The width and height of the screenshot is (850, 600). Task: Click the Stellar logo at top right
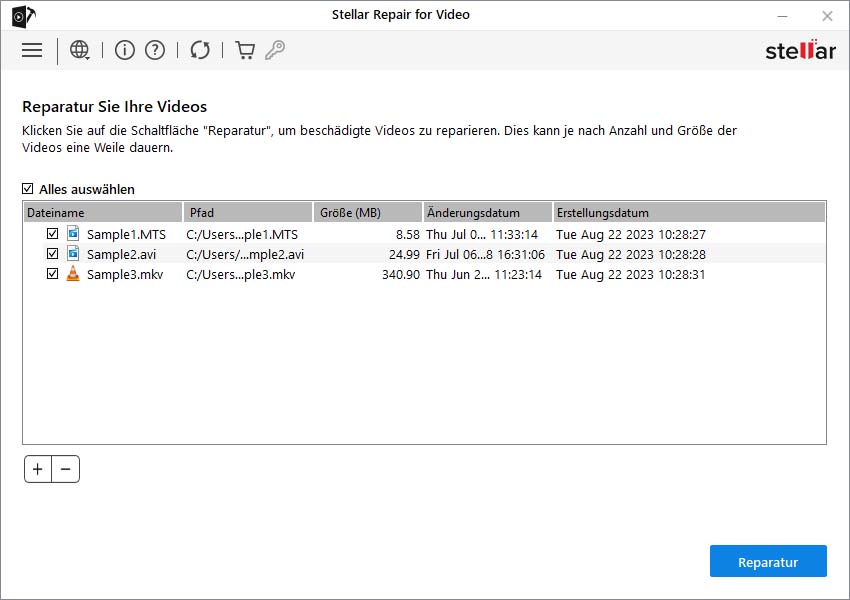tap(800, 51)
